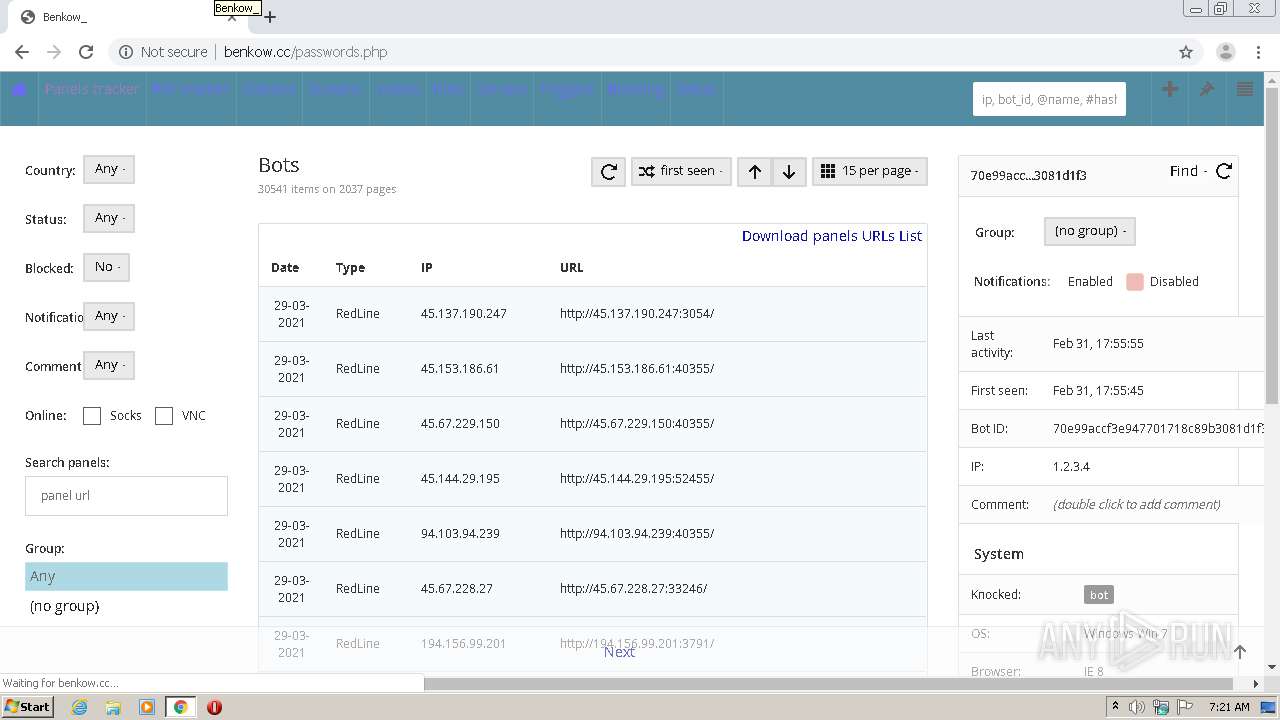Select (no group) in the Group list
This screenshot has width=1280, height=720.
point(126,606)
